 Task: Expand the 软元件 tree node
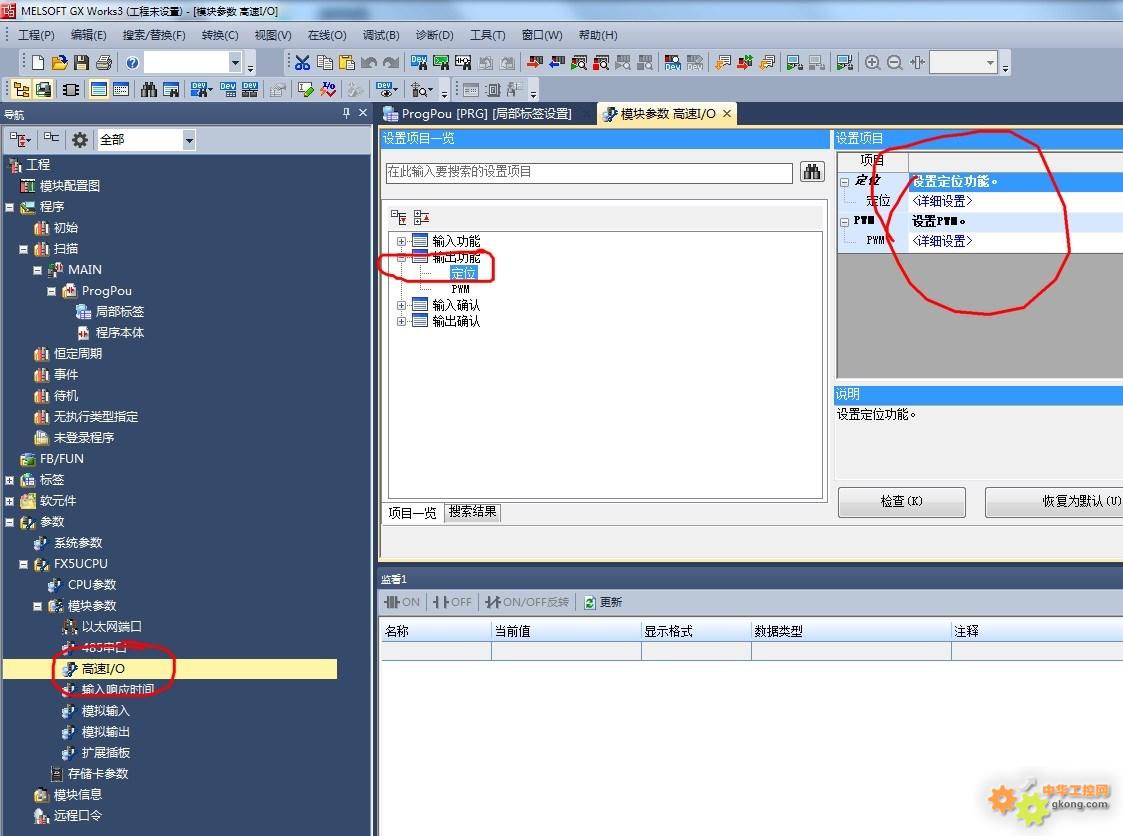[x=9, y=501]
